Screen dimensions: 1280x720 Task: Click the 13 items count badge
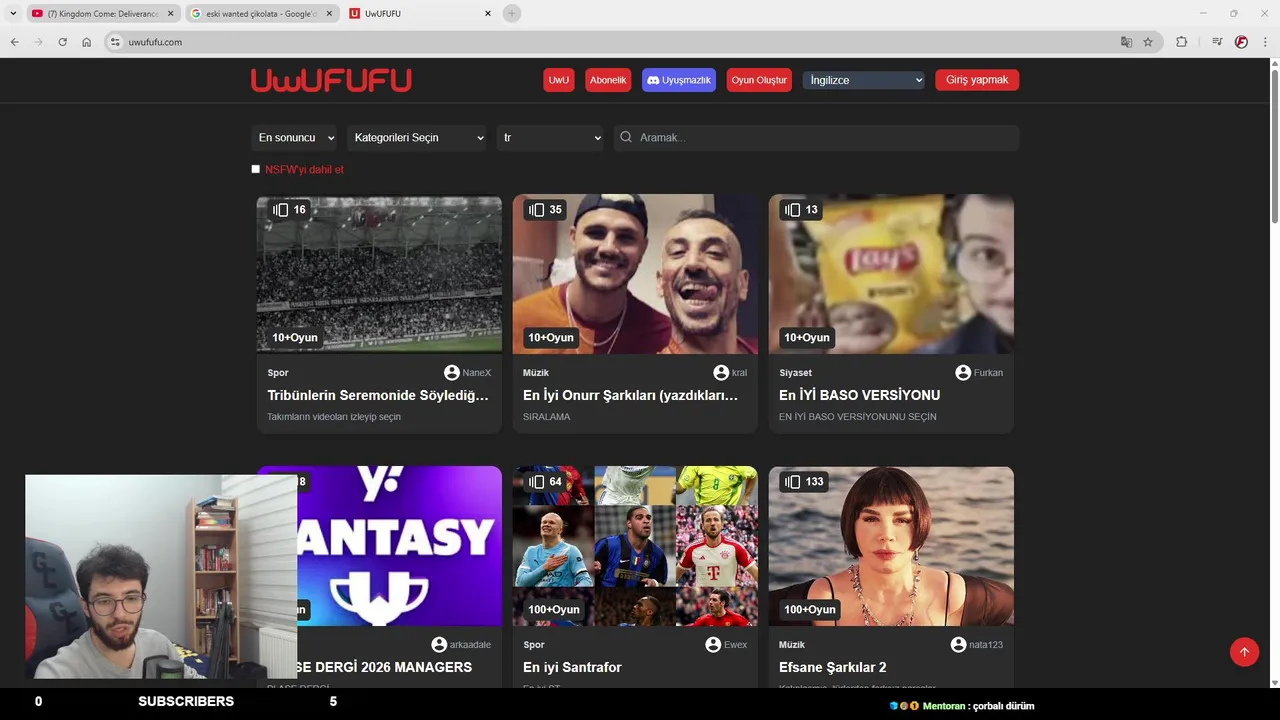[802, 210]
